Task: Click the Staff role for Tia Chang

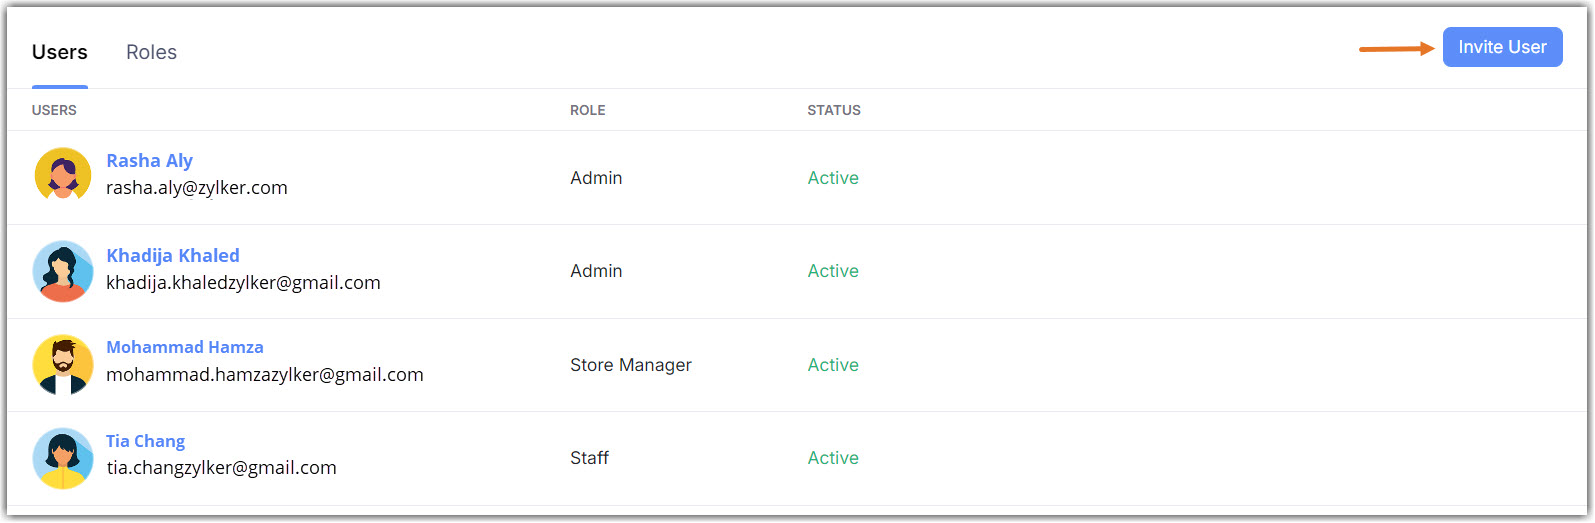Action: (x=589, y=458)
